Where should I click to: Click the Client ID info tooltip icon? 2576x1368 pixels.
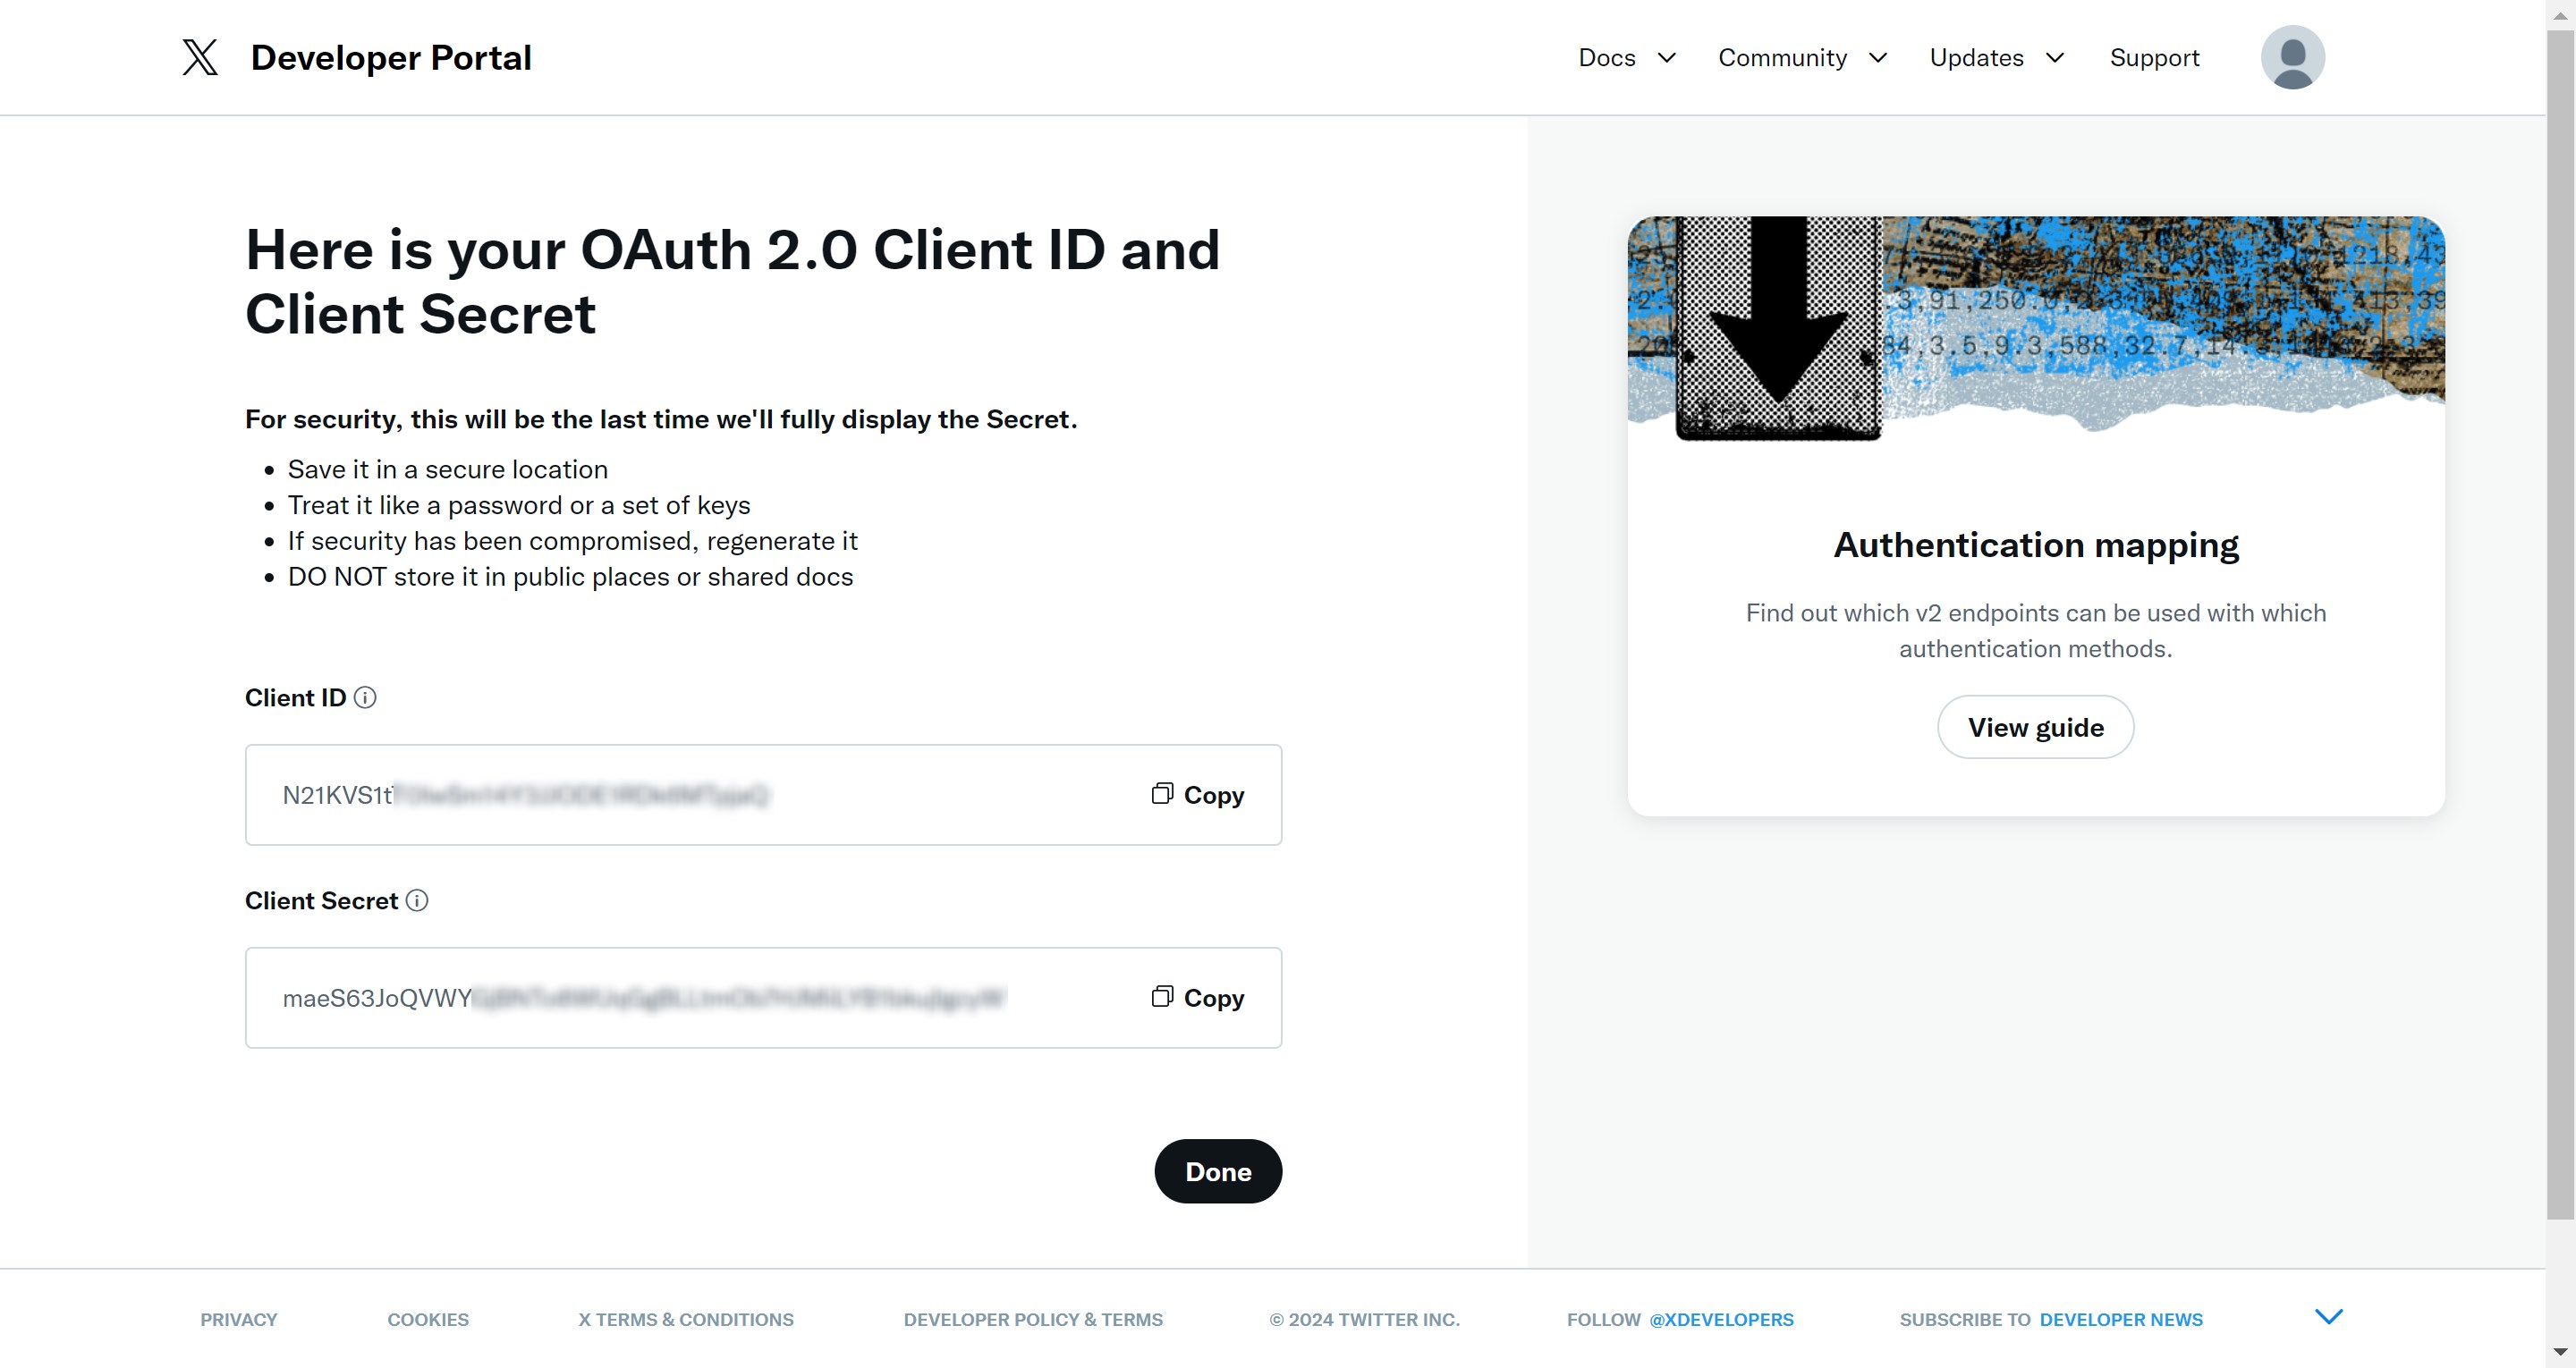pyautogui.click(x=365, y=697)
